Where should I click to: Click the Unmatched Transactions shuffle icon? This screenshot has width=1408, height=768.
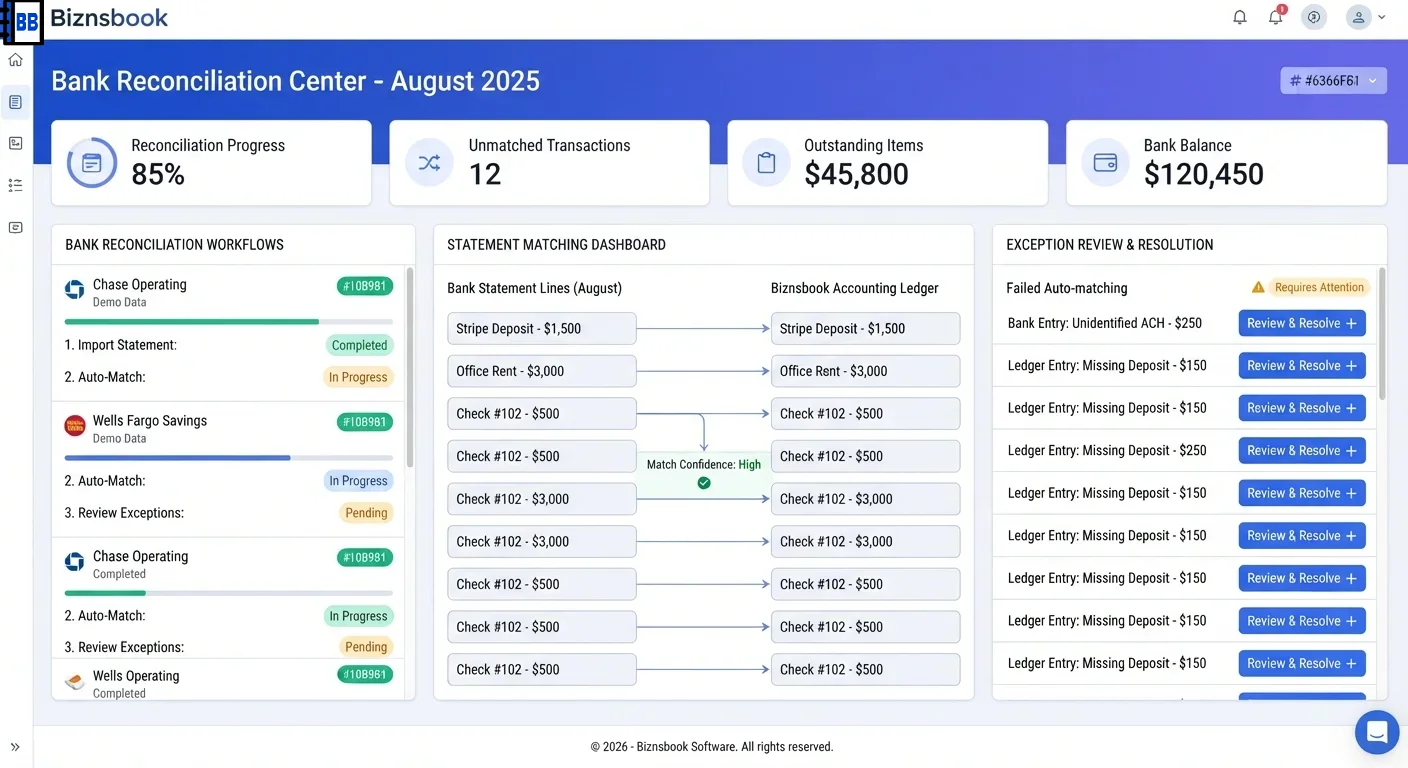(x=429, y=163)
